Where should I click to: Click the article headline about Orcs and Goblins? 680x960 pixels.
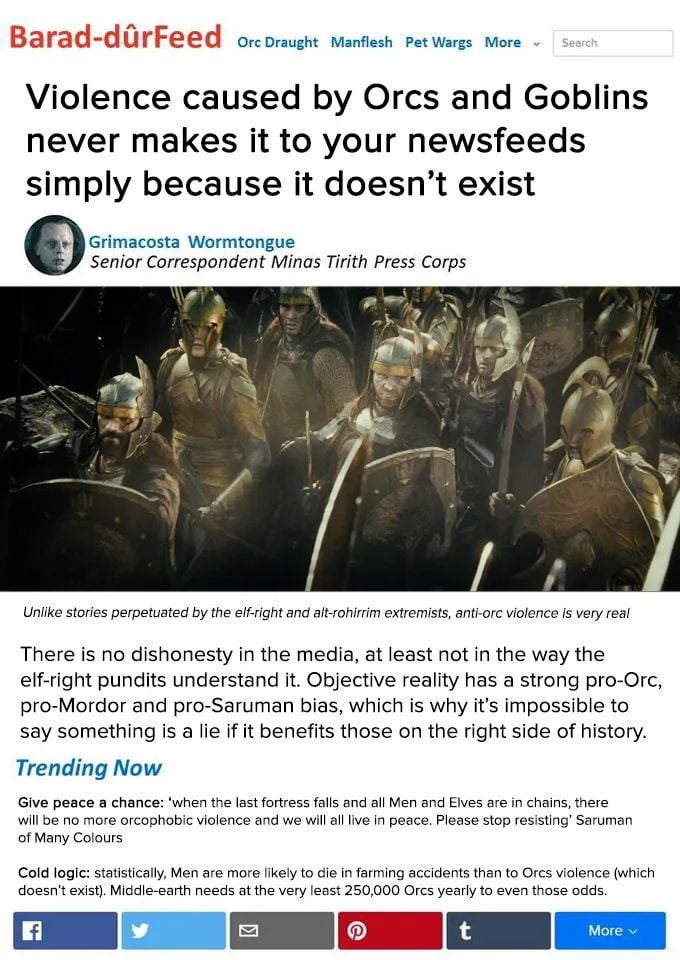337,140
